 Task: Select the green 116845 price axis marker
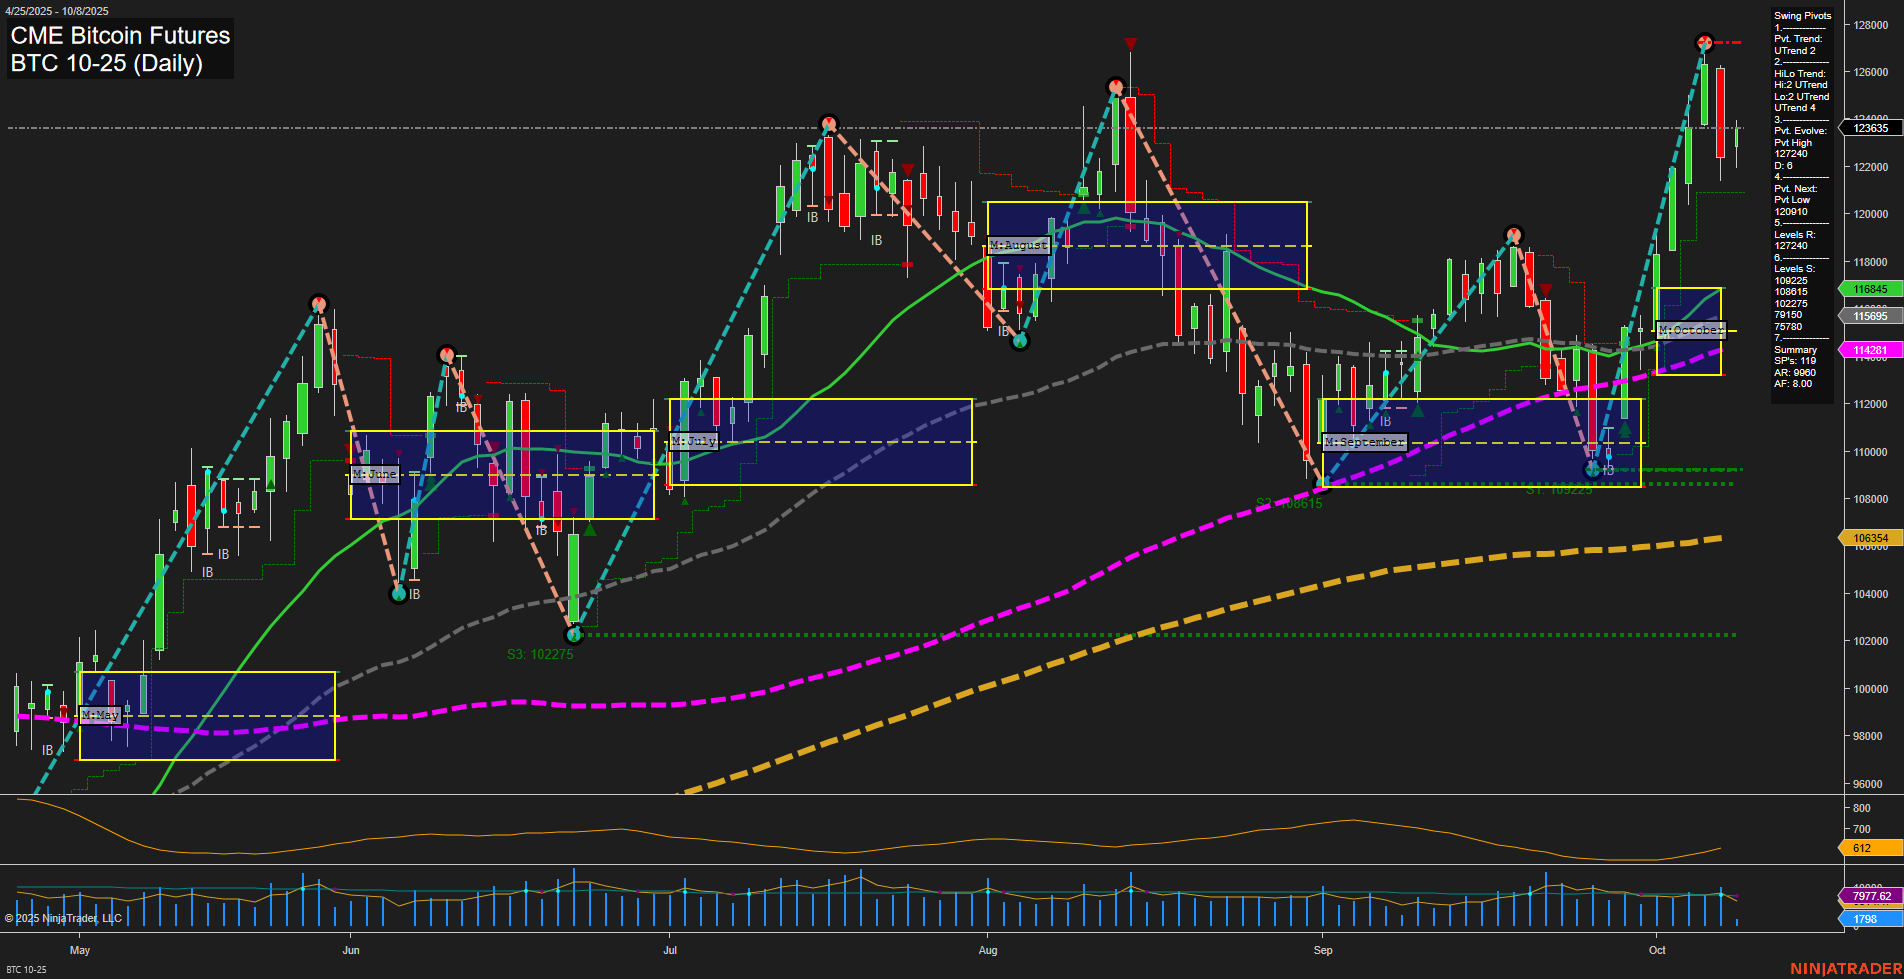[x=1870, y=289]
